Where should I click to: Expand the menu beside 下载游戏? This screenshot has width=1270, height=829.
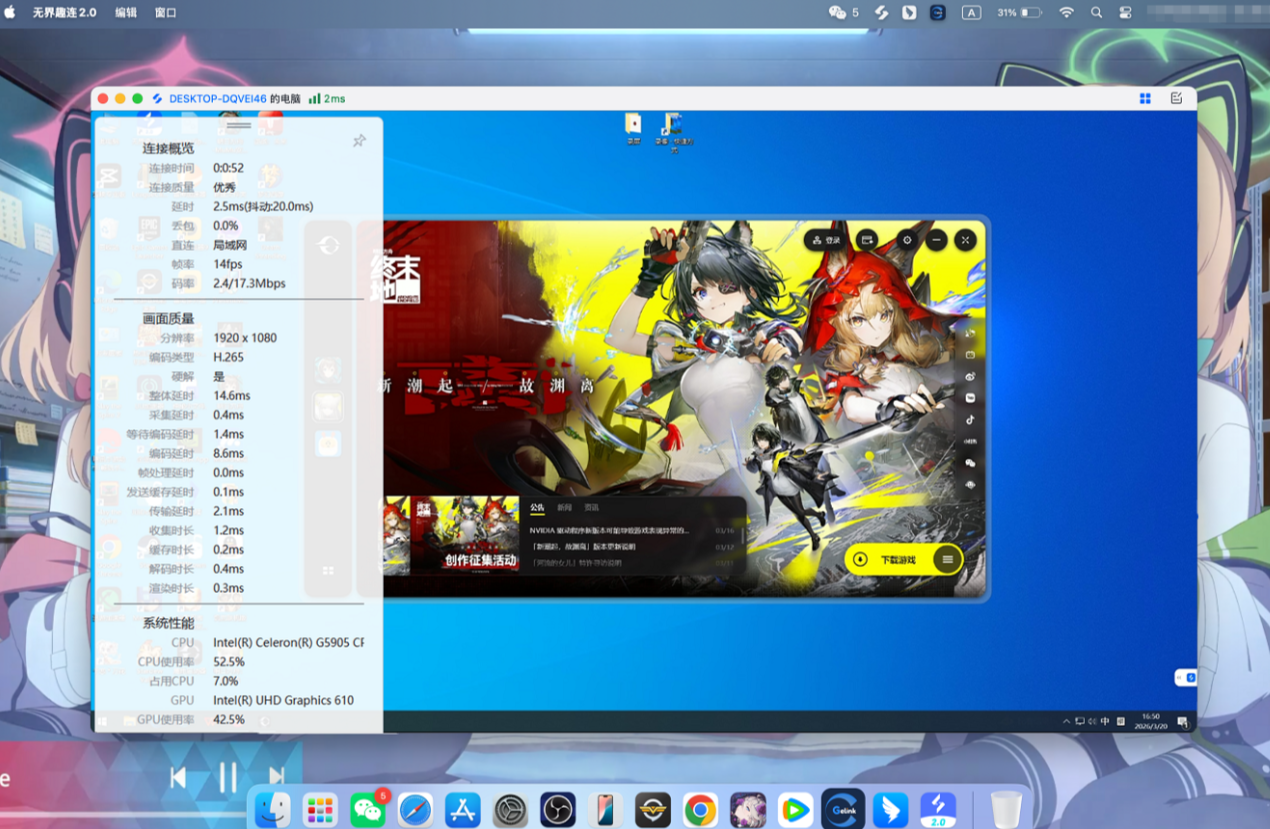tap(948, 559)
